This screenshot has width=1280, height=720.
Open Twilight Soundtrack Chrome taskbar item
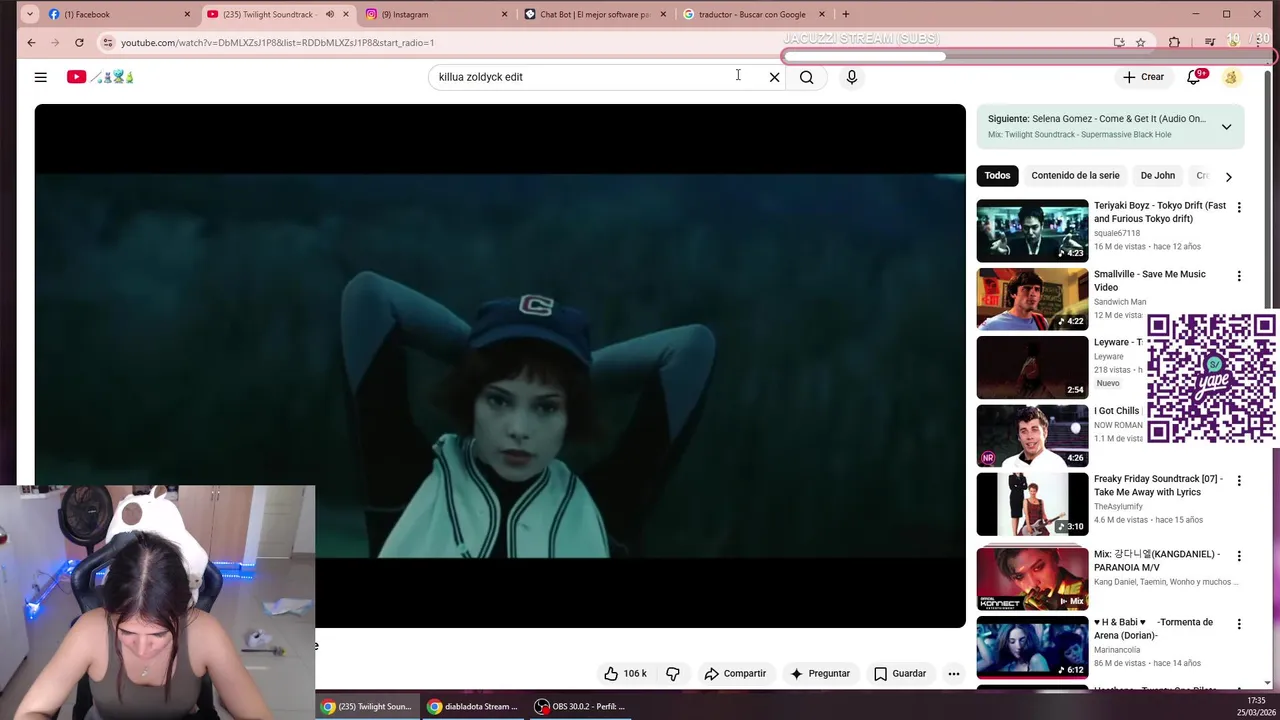[366, 706]
